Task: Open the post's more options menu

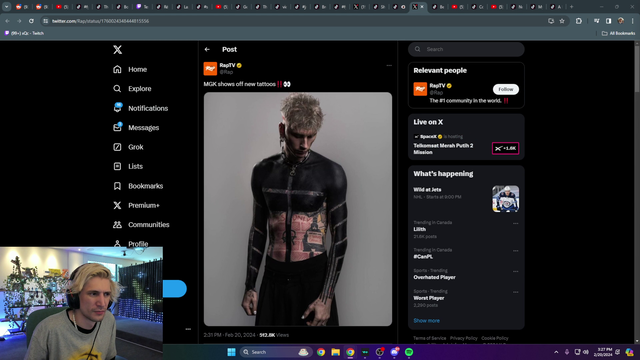Action: point(389,65)
